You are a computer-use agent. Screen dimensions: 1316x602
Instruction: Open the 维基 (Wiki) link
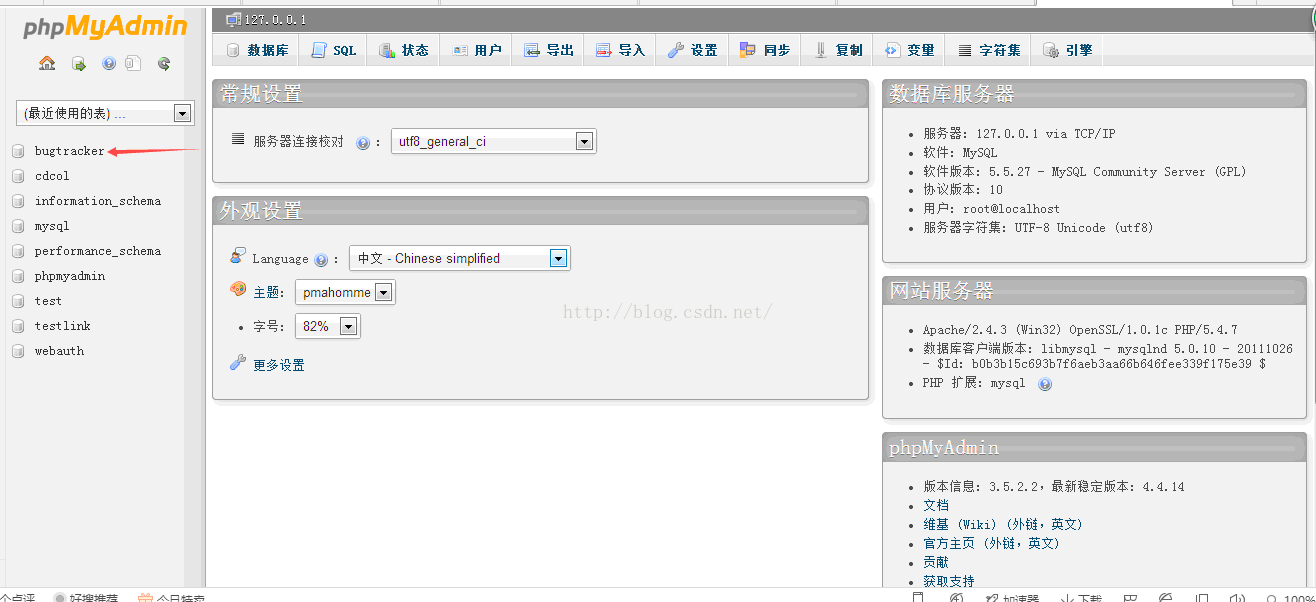[x=1003, y=524]
